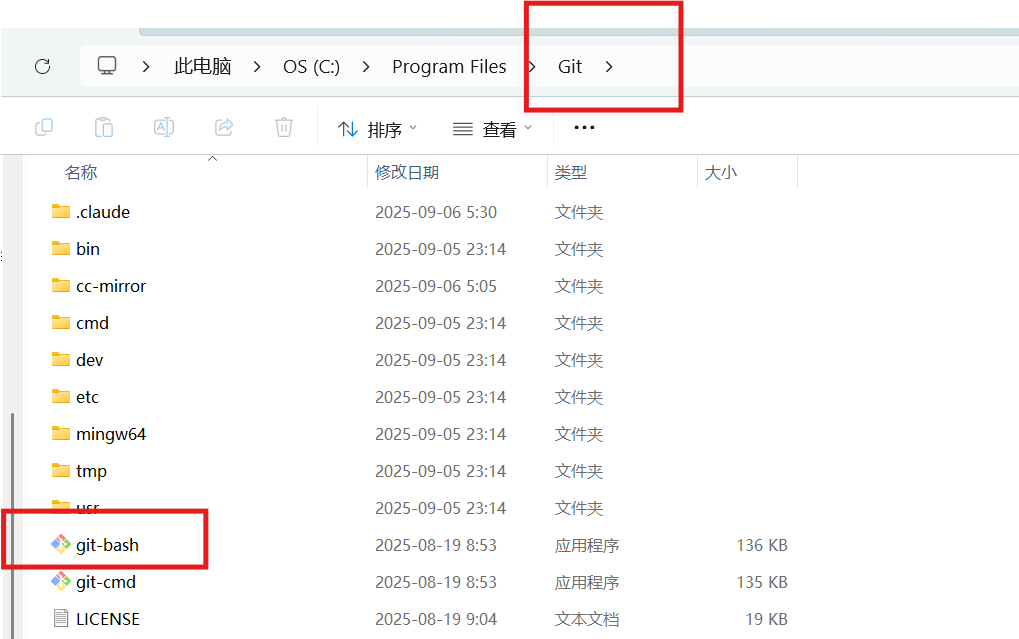Click the etc folder icon
Viewport: 1019px width, 639px height.
pos(61,397)
